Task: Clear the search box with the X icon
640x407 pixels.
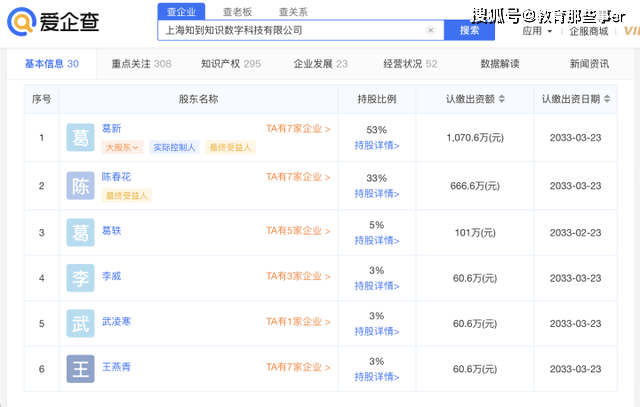Action: [431, 30]
